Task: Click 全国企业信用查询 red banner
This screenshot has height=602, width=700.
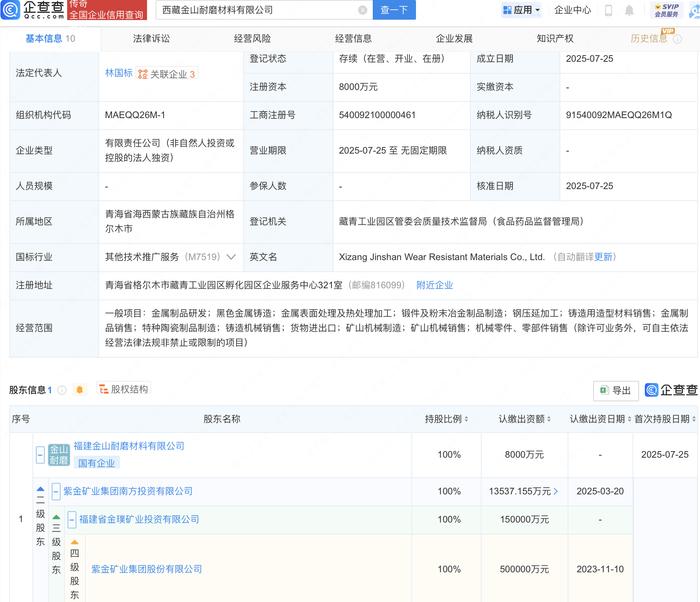Action: (107, 10)
